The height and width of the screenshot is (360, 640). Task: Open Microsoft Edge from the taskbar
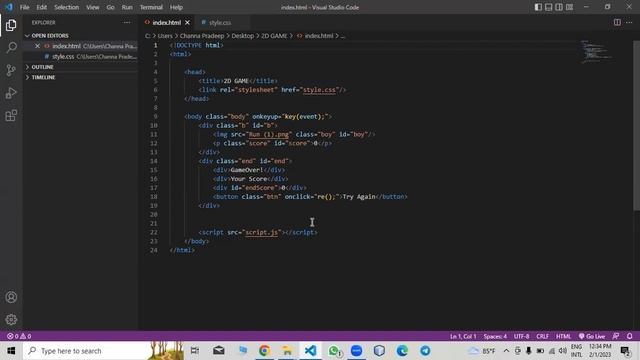click(402, 351)
